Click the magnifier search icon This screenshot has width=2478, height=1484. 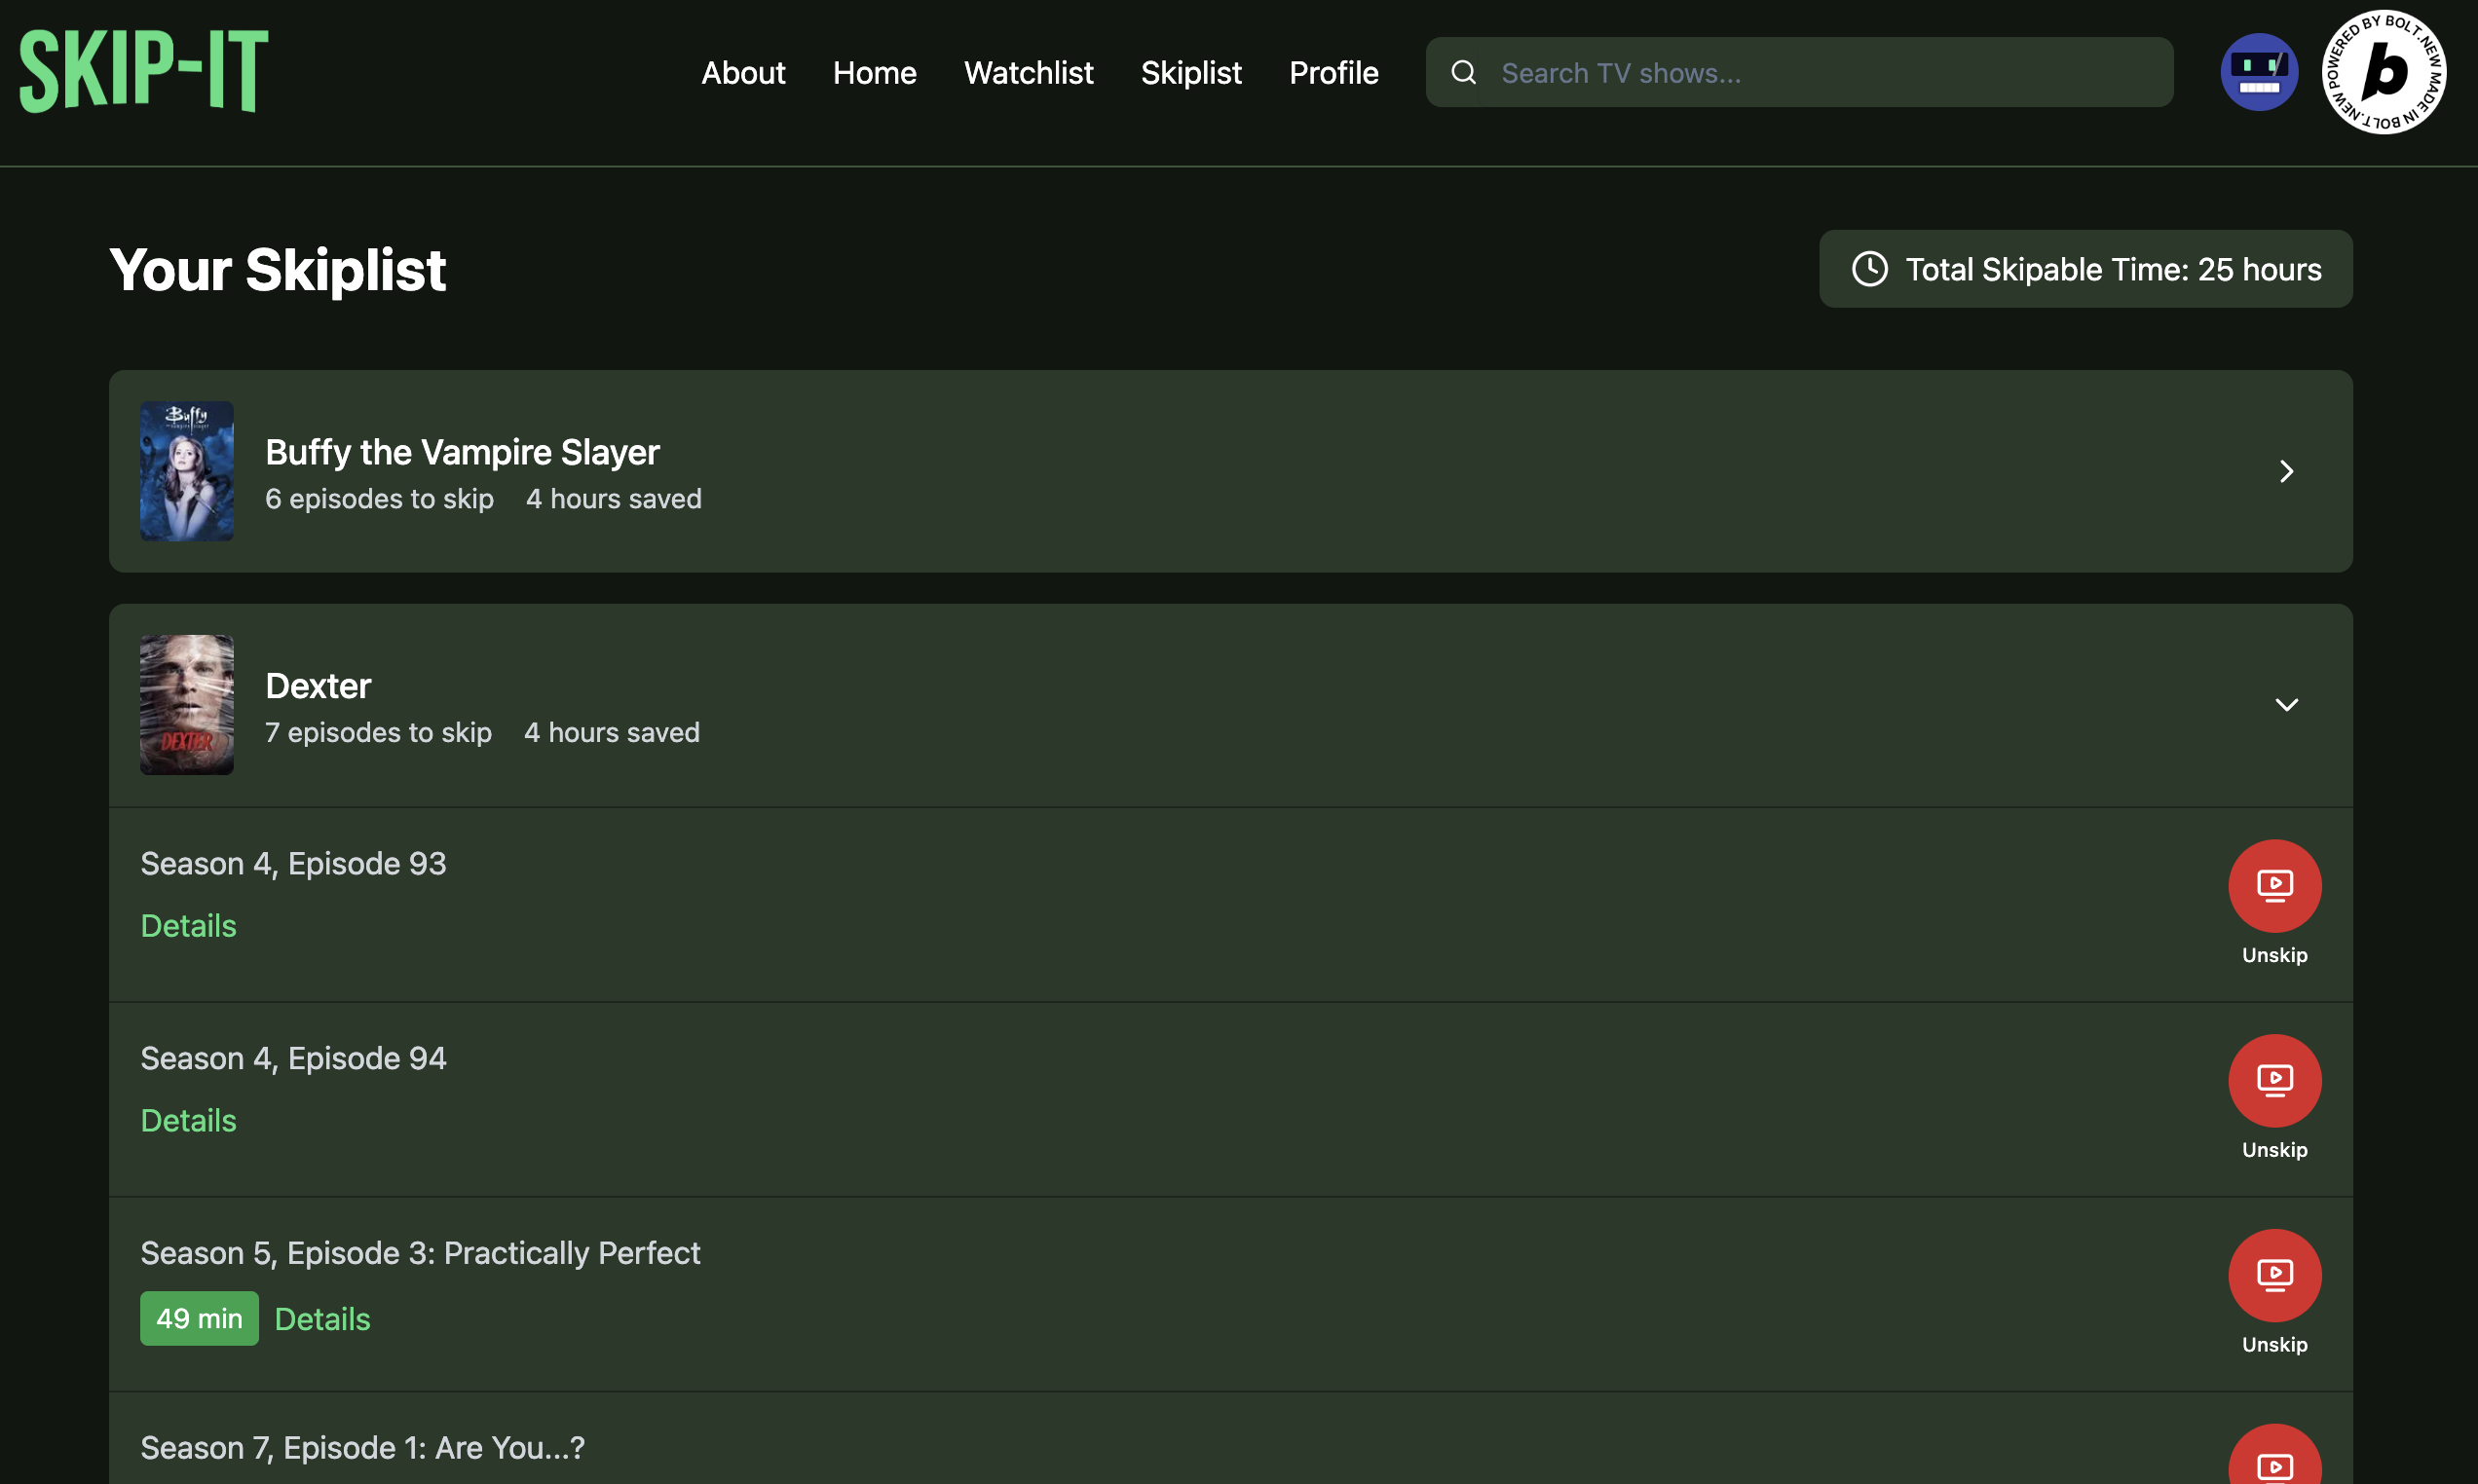(x=1463, y=73)
